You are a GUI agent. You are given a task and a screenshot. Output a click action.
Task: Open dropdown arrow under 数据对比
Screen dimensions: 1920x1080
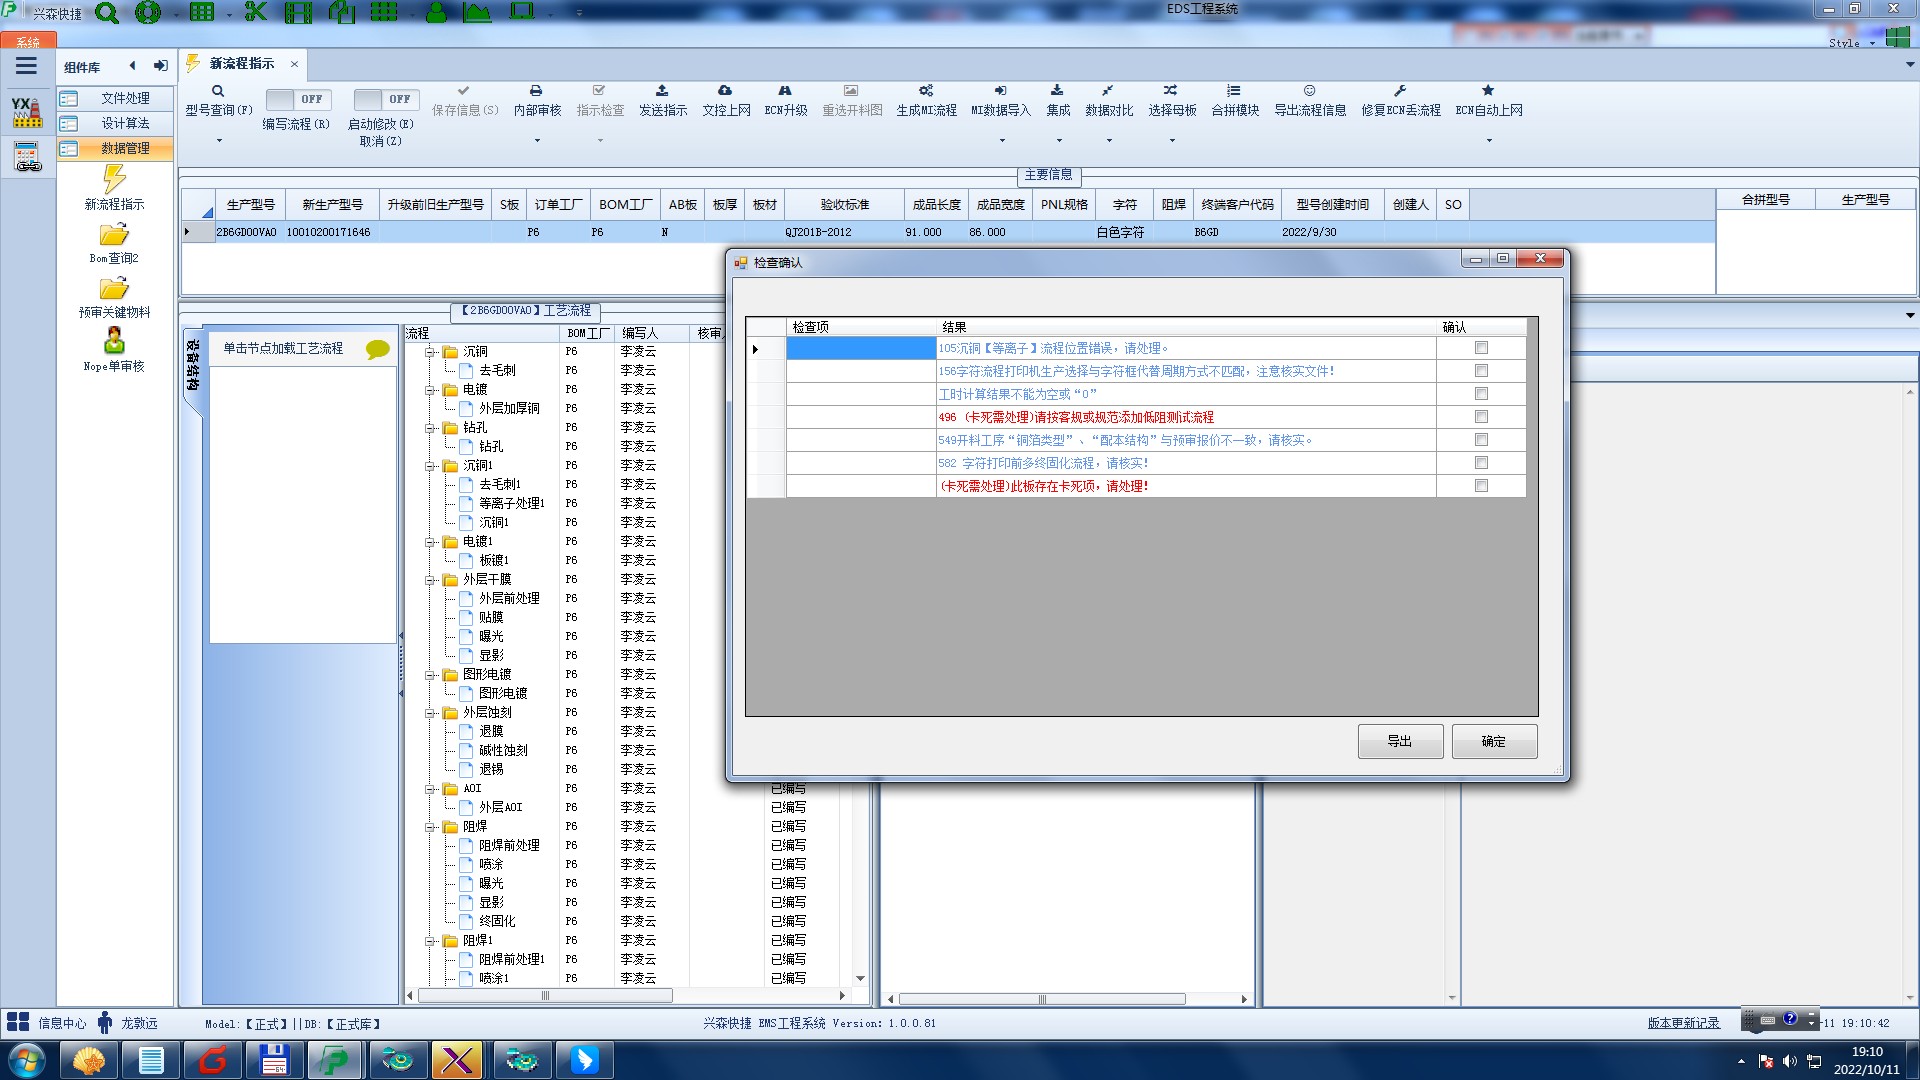tap(1109, 141)
